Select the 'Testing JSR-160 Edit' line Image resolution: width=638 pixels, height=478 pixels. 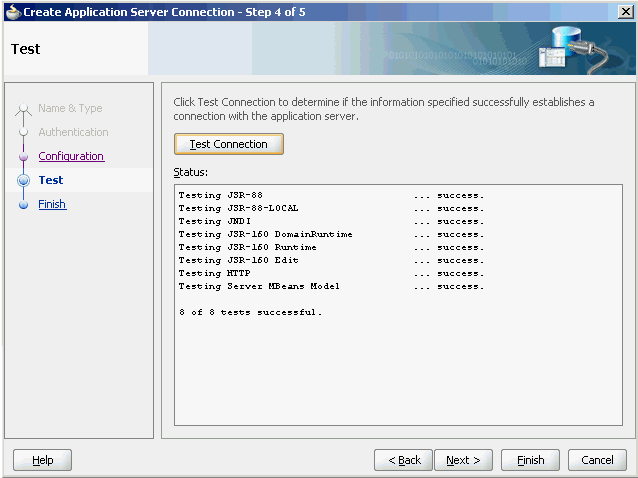pyautogui.click(x=331, y=260)
